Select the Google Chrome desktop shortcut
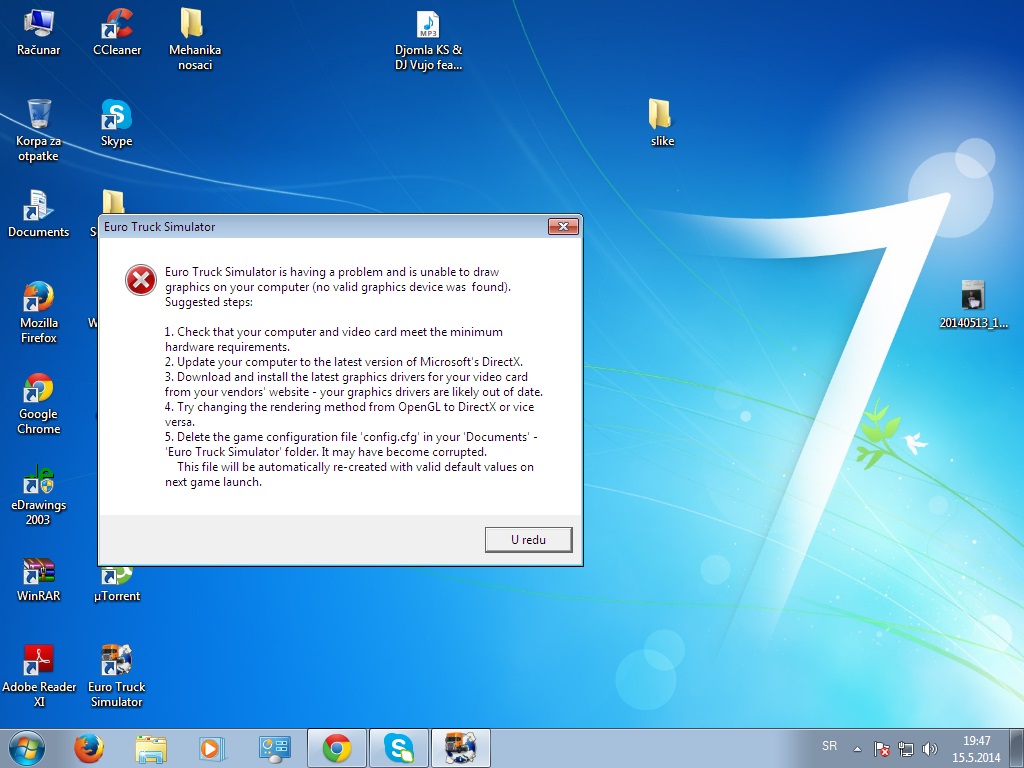 39,404
